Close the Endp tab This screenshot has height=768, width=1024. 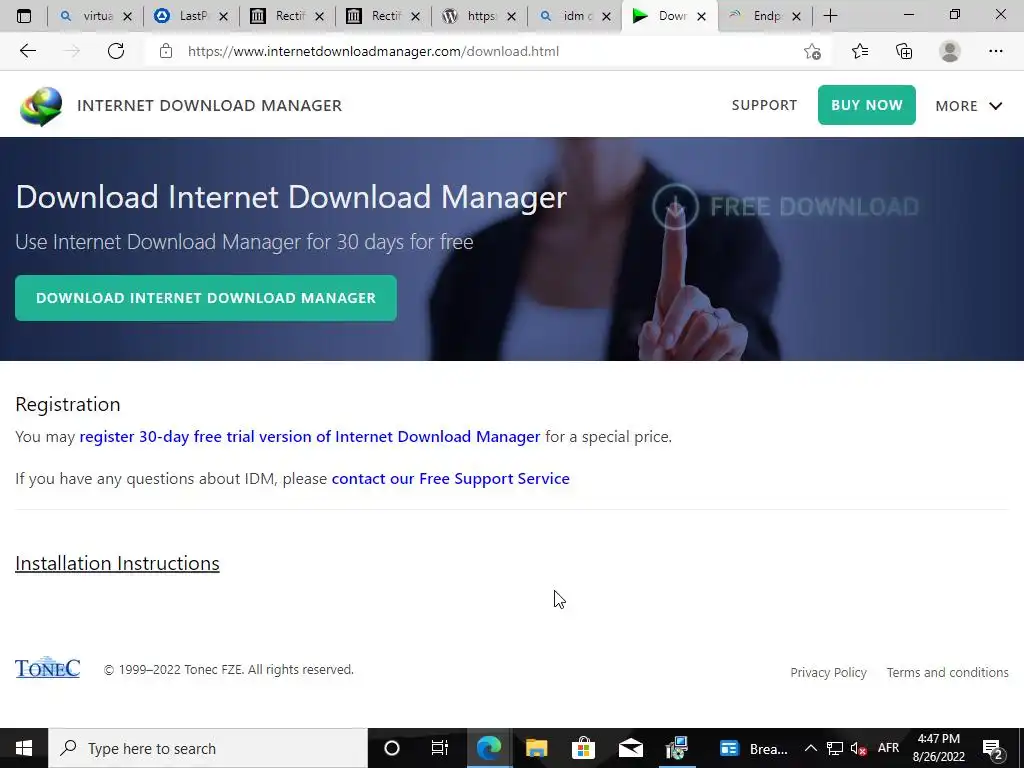coord(796,16)
